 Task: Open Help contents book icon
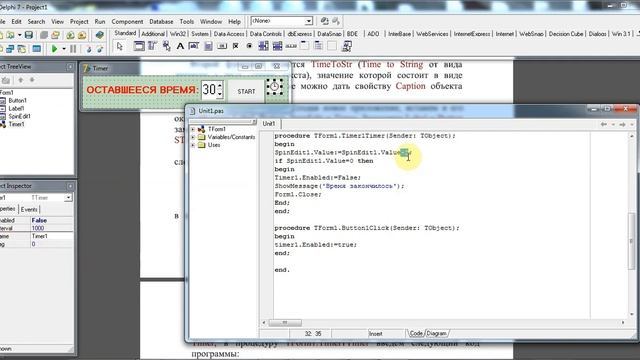100,35
